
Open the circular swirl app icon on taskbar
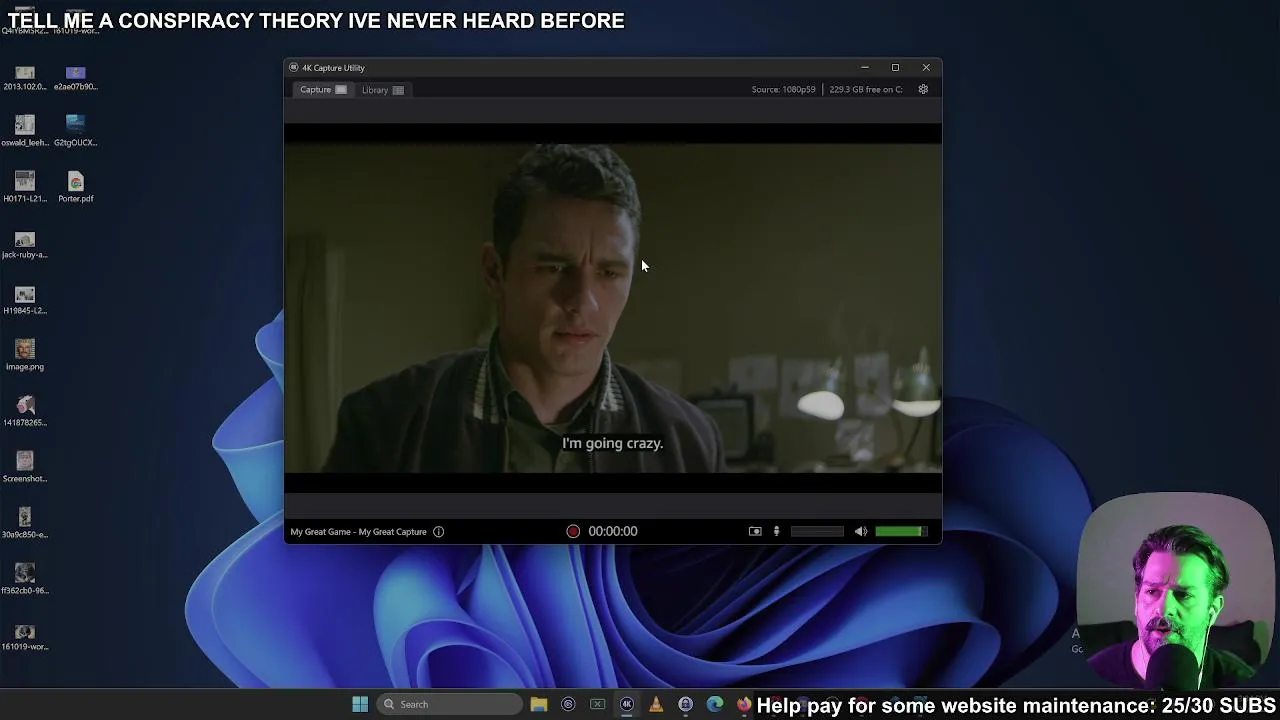coord(568,704)
